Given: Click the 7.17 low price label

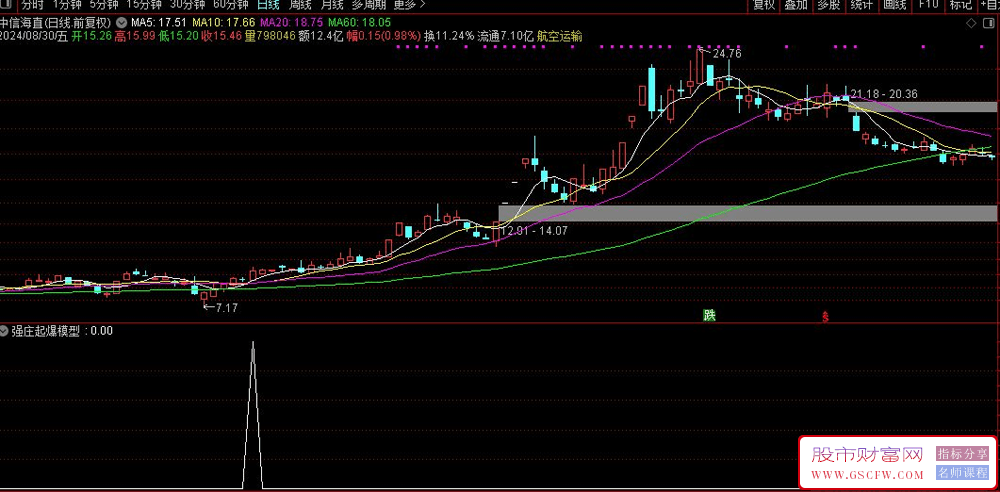Looking at the screenshot, I should coord(226,308).
